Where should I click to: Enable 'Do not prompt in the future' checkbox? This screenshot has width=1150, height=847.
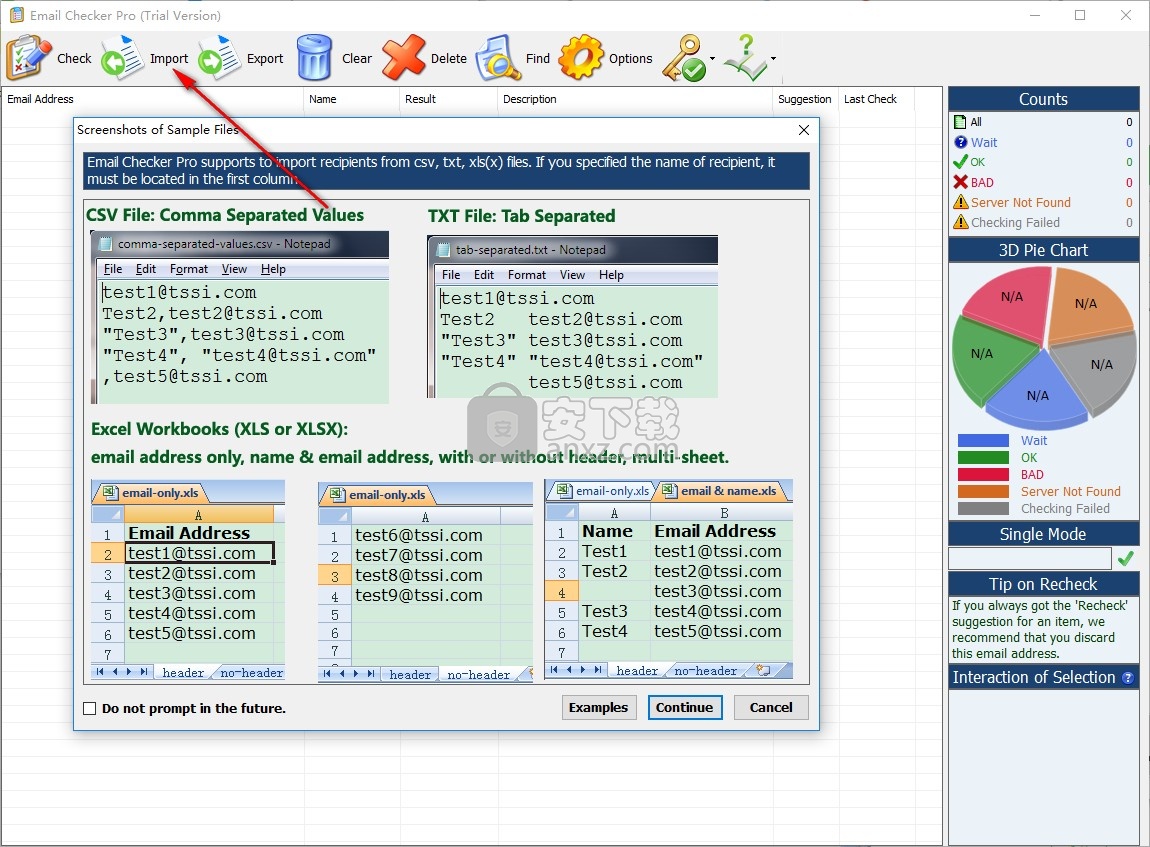[x=89, y=708]
